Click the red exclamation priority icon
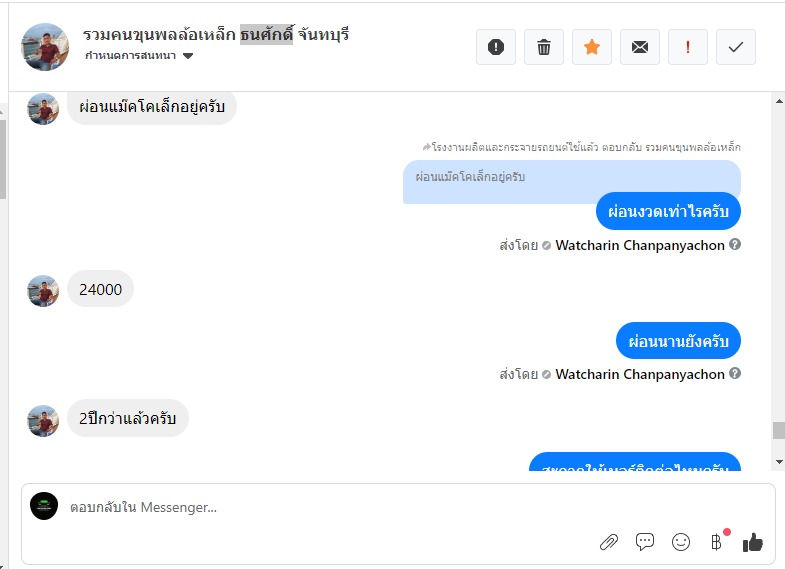Viewport: 785px width, 569px height. click(x=688, y=47)
